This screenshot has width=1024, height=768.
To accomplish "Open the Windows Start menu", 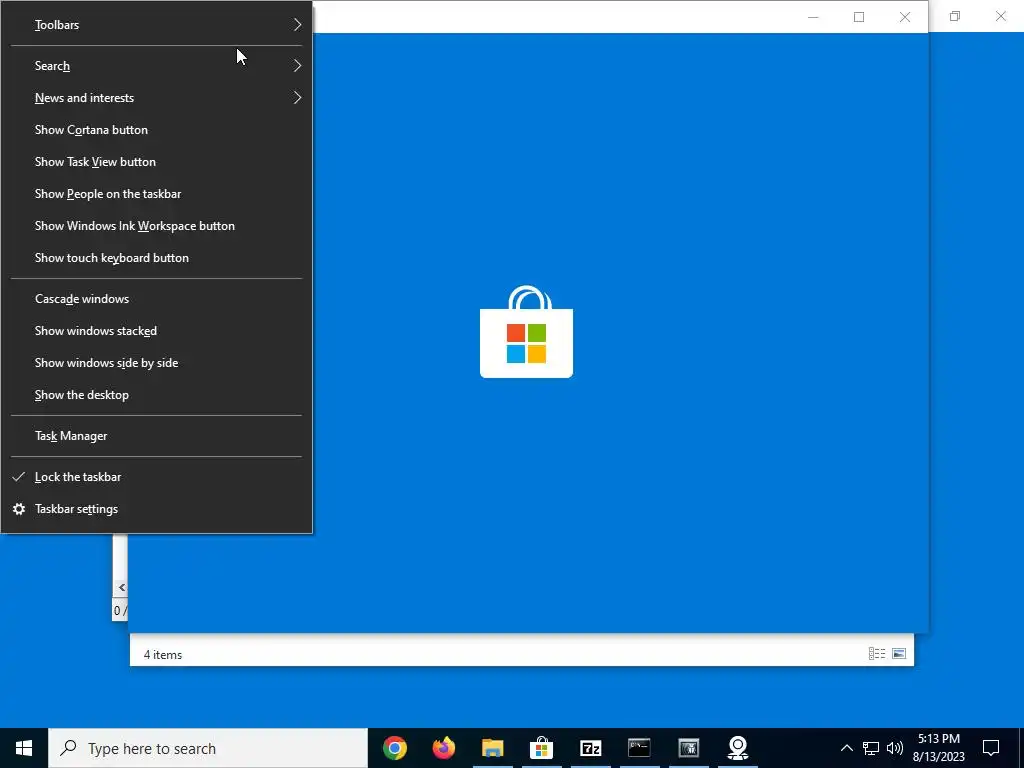I will 24,748.
